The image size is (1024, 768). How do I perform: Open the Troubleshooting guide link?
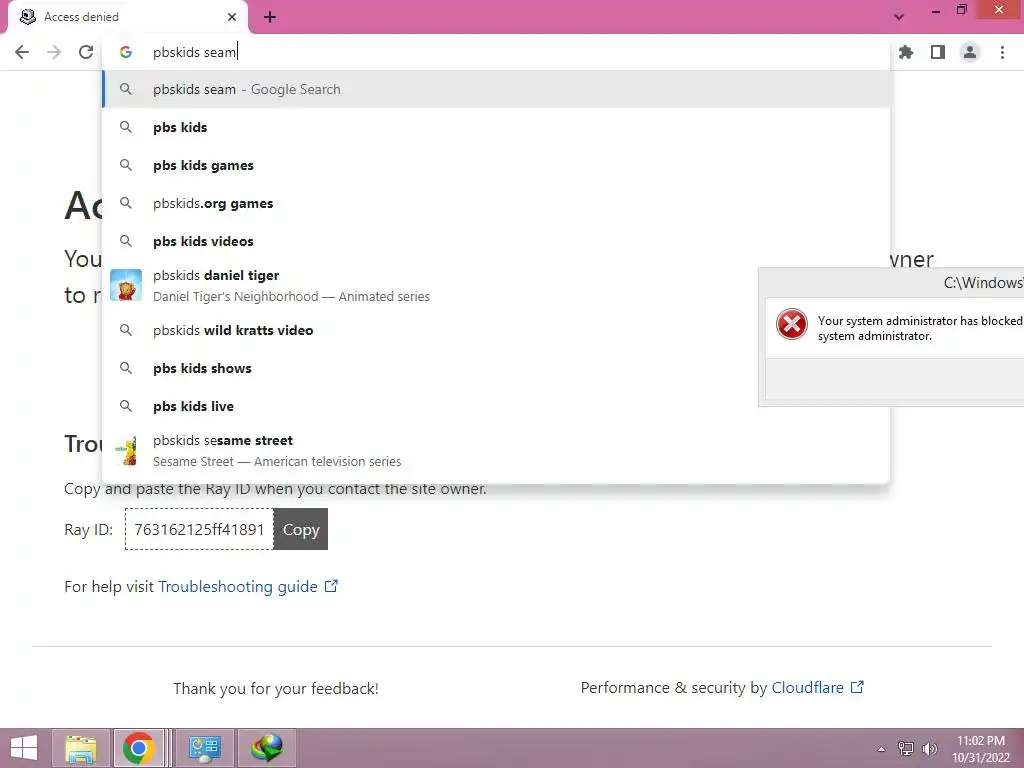pos(248,586)
